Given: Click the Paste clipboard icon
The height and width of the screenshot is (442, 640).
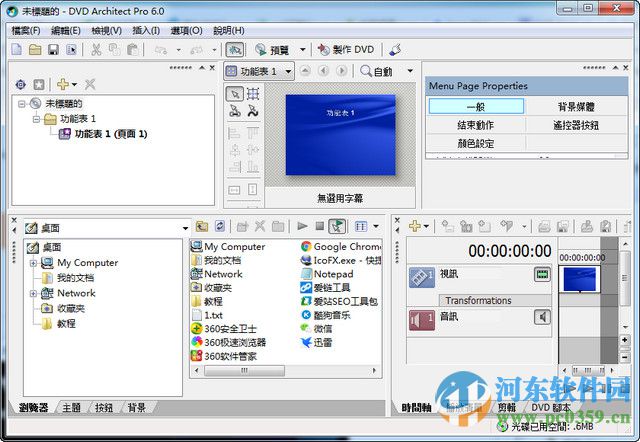Looking at the screenshot, I should (x=133, y=50).
